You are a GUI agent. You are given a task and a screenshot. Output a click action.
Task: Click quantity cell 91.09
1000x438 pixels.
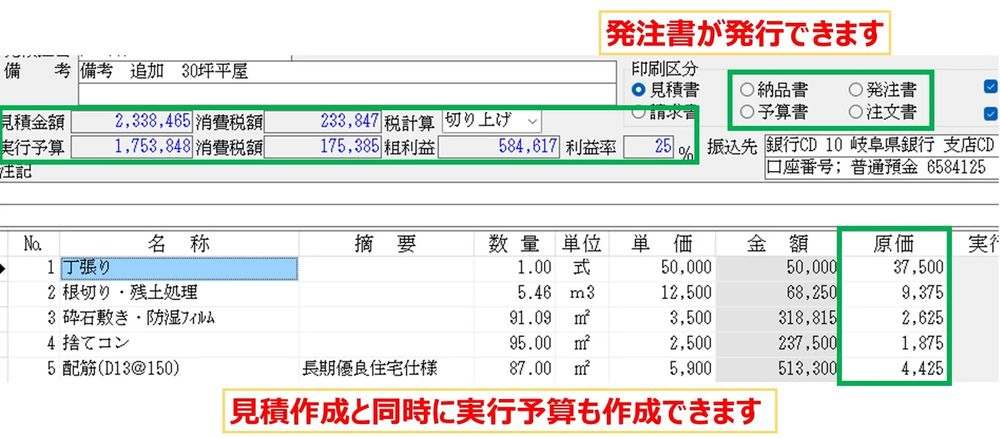click(x=514, y=318)
